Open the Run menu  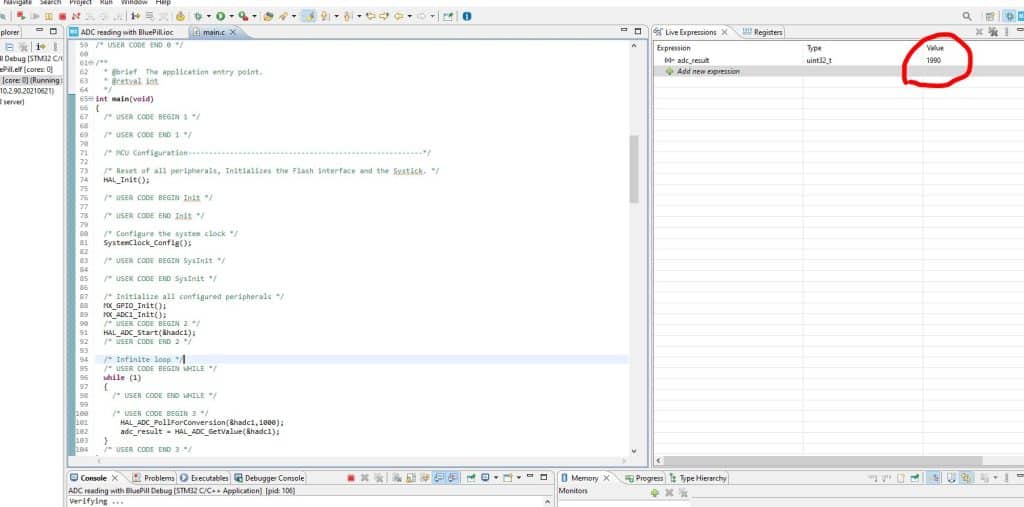(106, 3)
